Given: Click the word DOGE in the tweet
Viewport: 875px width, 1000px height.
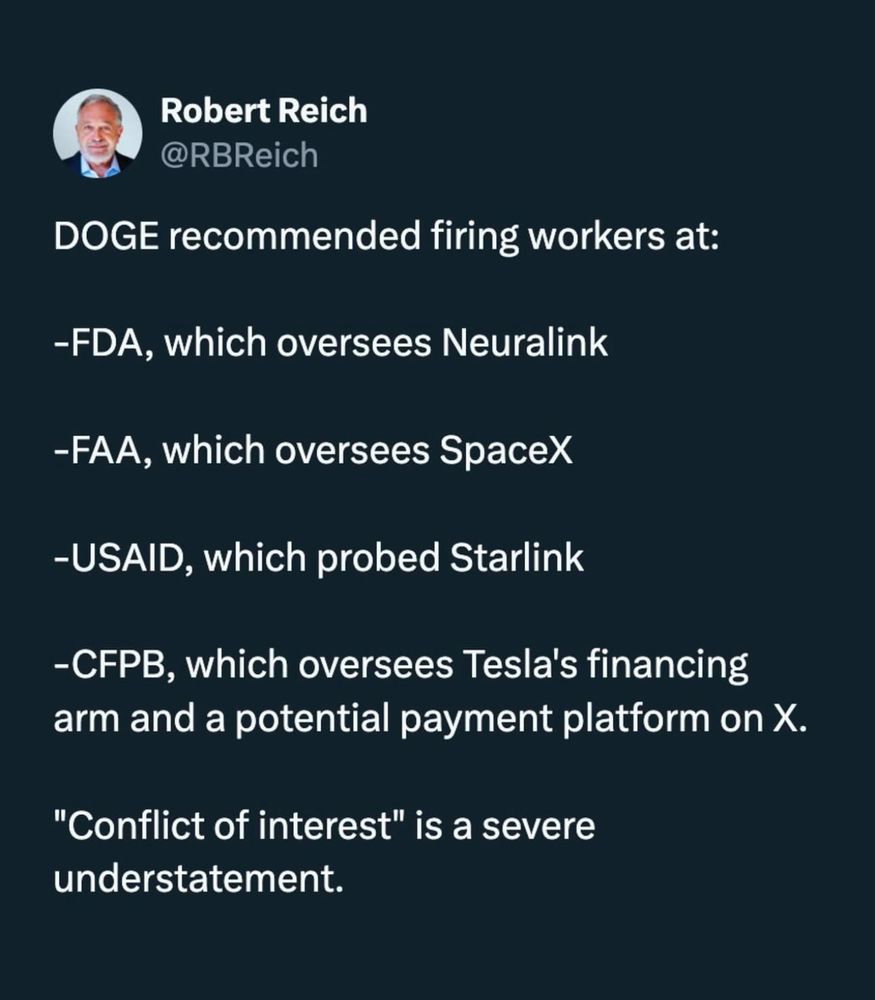Looking at the screenshot, I should pos(106,236).
